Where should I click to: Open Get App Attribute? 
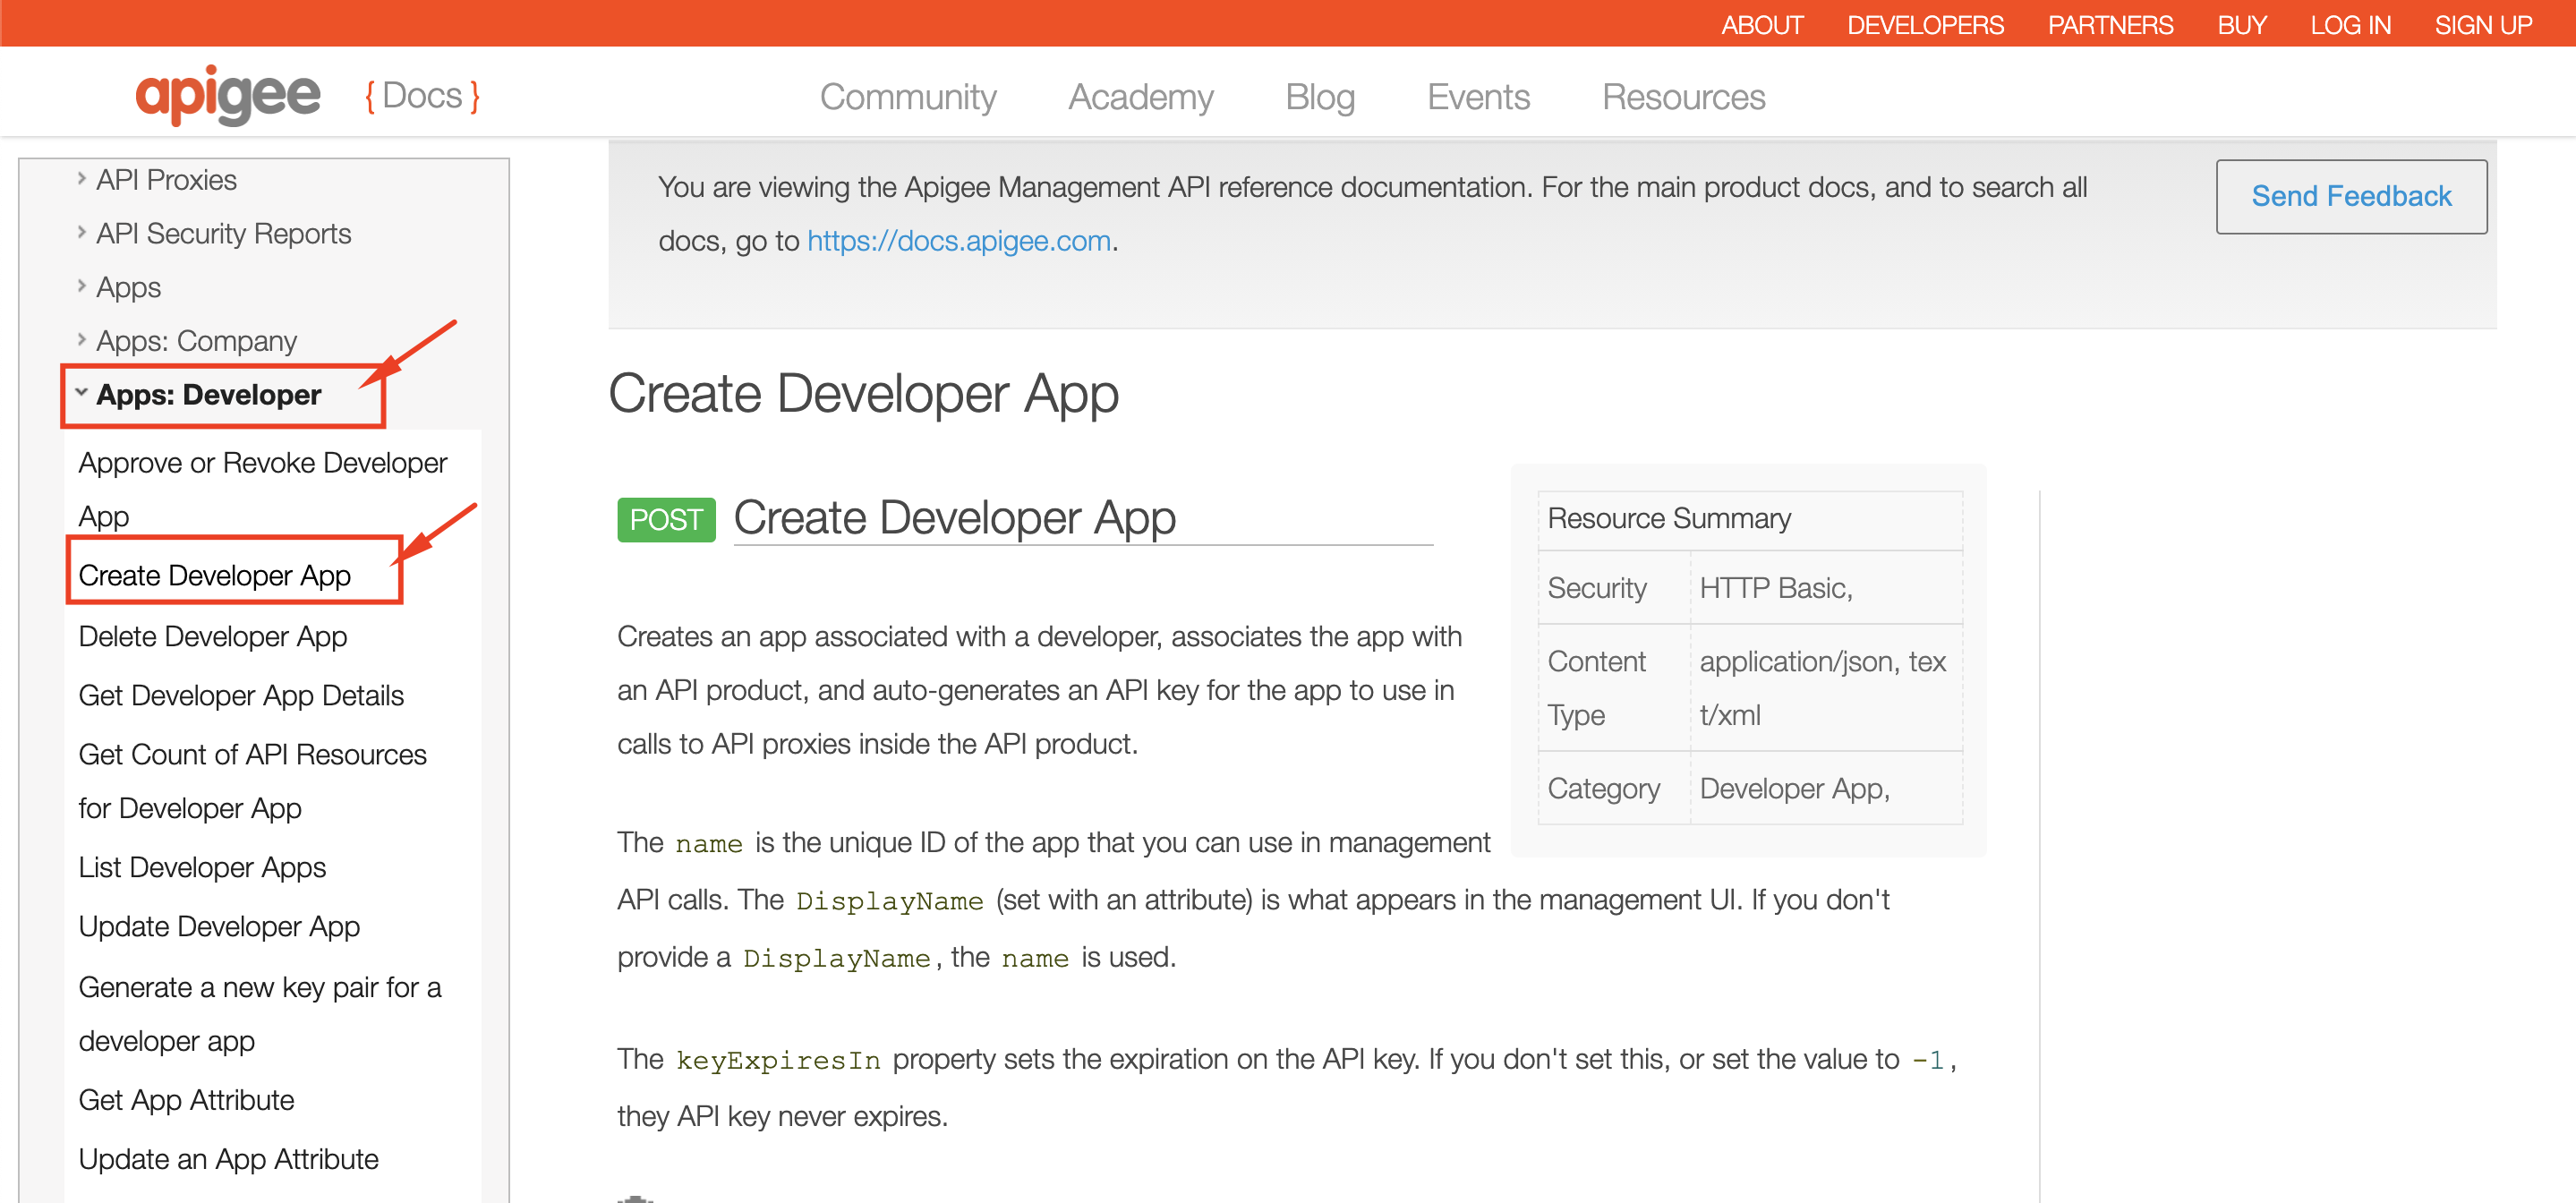[x=186, y=1100]
